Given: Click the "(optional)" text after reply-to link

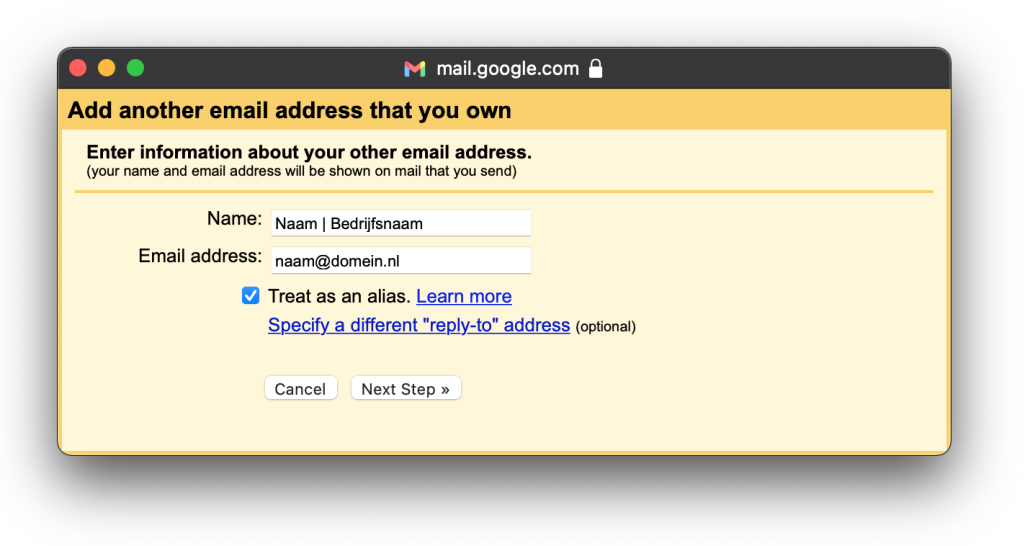Looking at the screenshot, I should coord(606,327).
